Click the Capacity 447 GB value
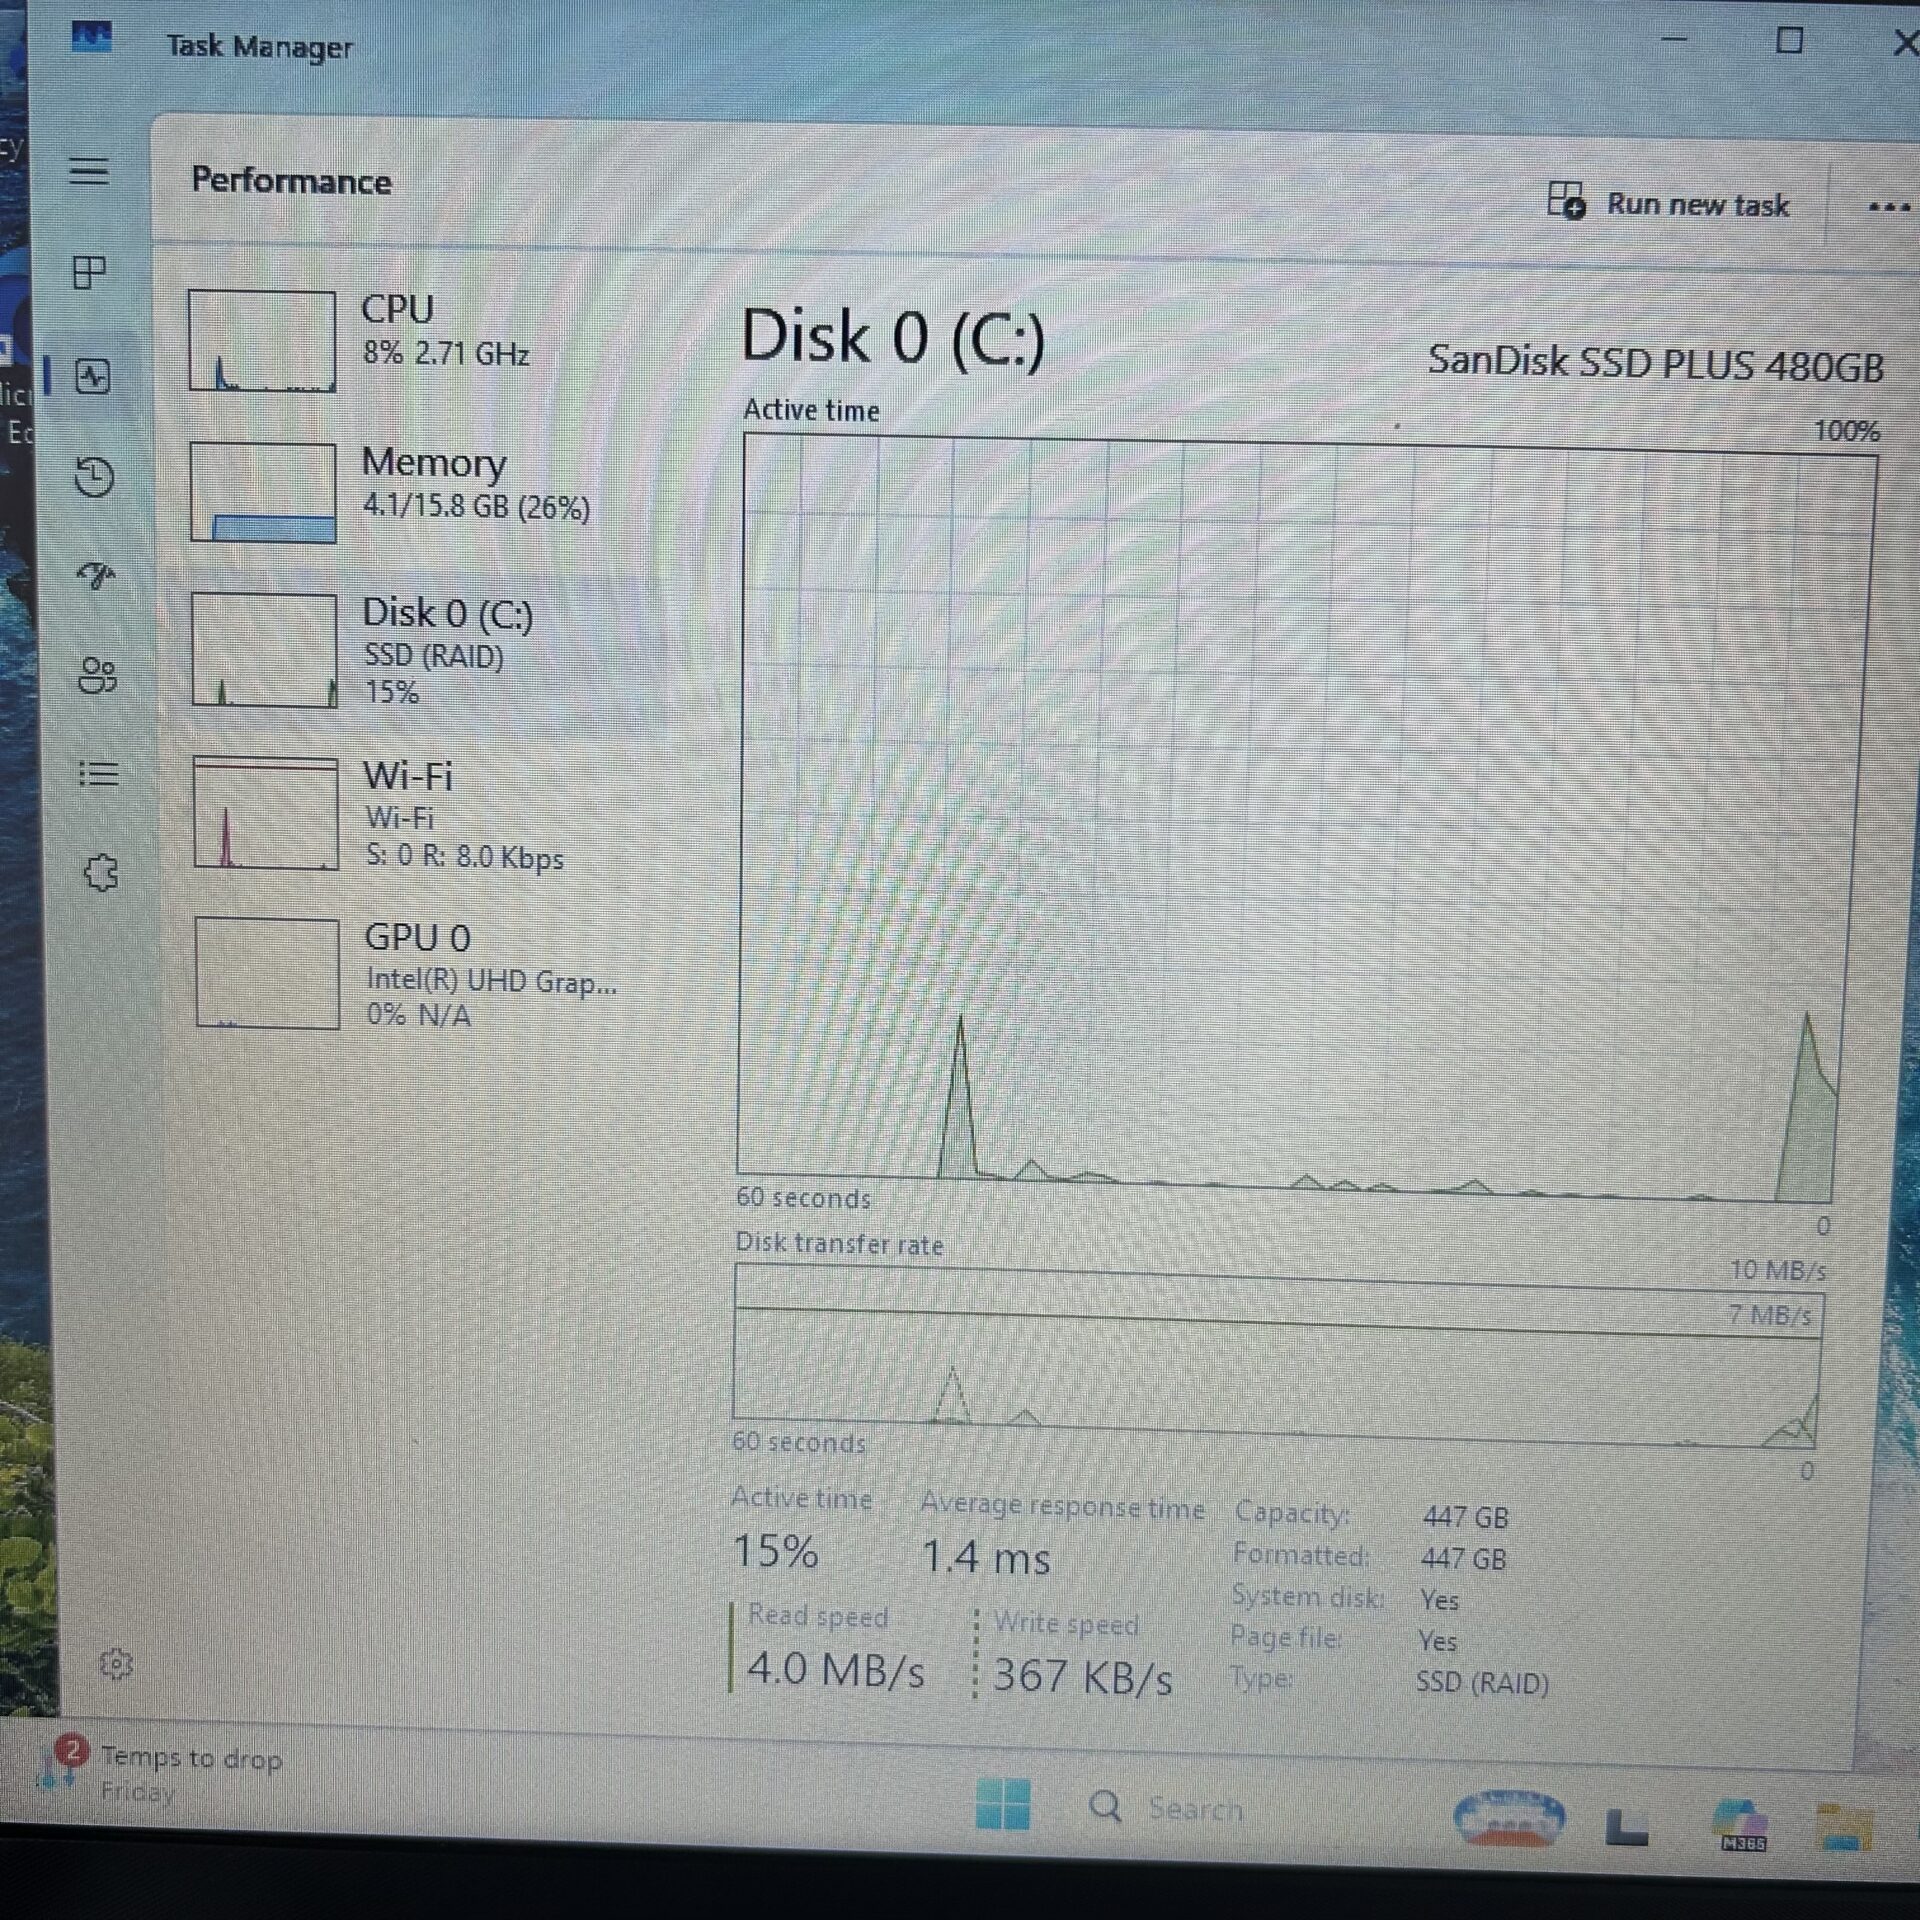This screenshot has height=1920, width=1920. click(x=1465, y=1517)
